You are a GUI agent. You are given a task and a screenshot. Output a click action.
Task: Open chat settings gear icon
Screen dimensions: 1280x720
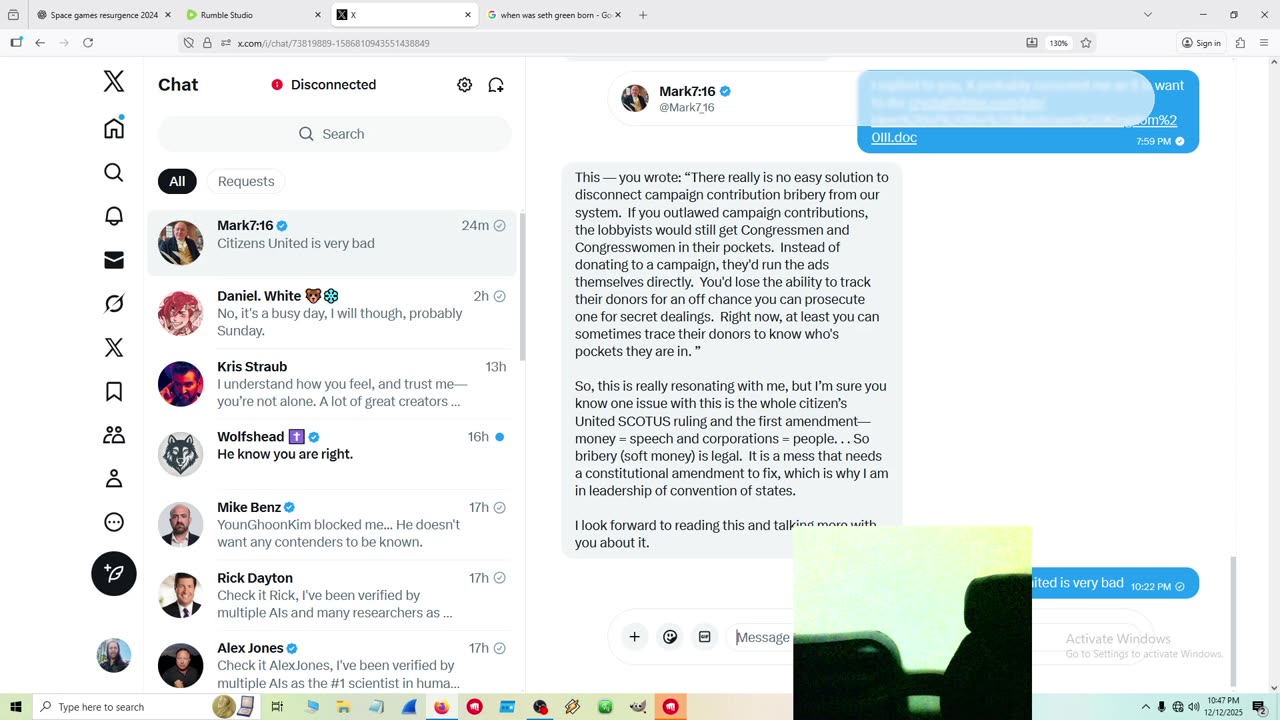click(x=464, y=85)
